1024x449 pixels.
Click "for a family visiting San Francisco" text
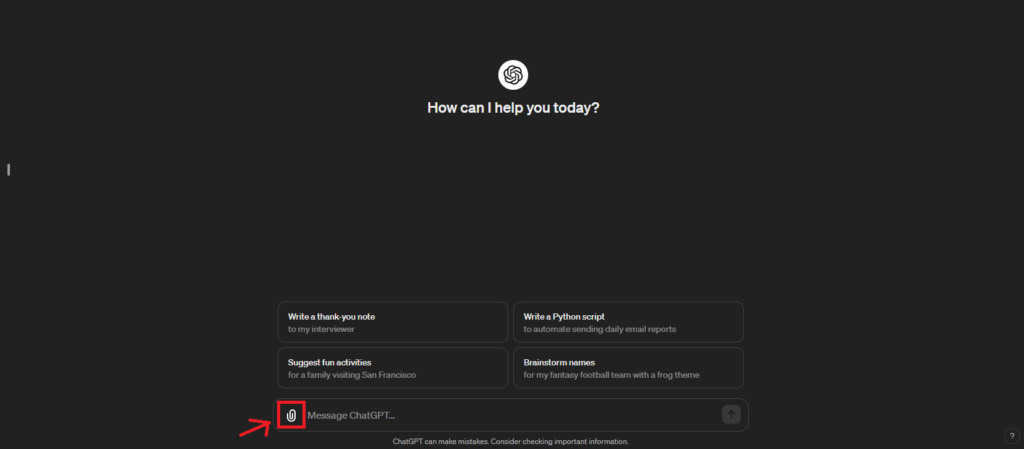(351, 375)
